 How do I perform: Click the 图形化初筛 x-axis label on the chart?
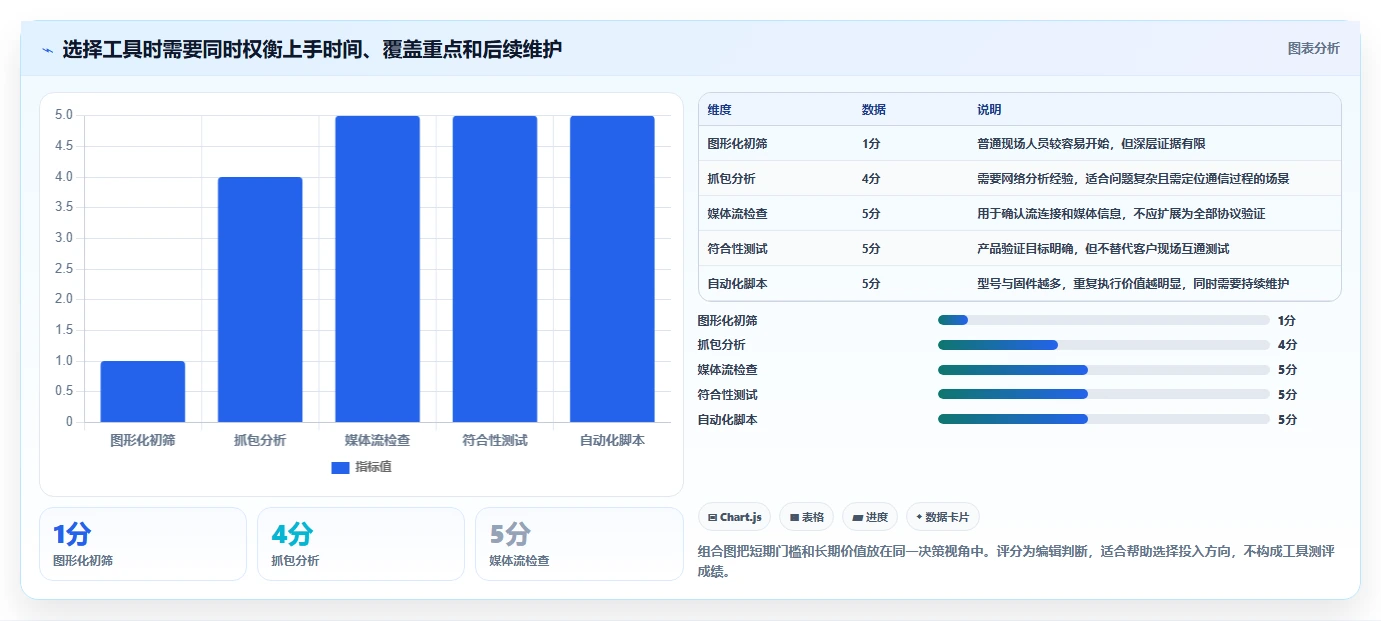pyautogui.click(x=143, y=440)
